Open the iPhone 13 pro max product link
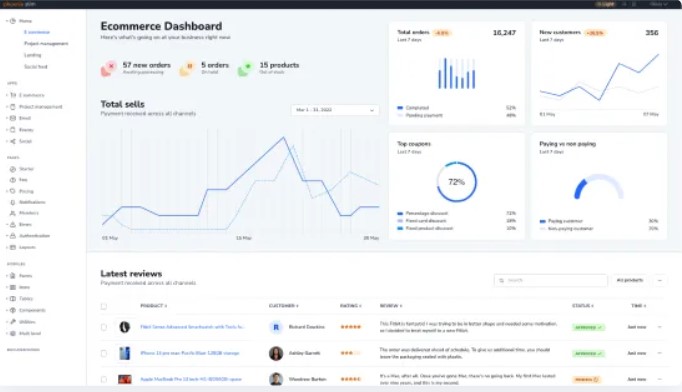This screenshot has width=682, height=392. 190,353
